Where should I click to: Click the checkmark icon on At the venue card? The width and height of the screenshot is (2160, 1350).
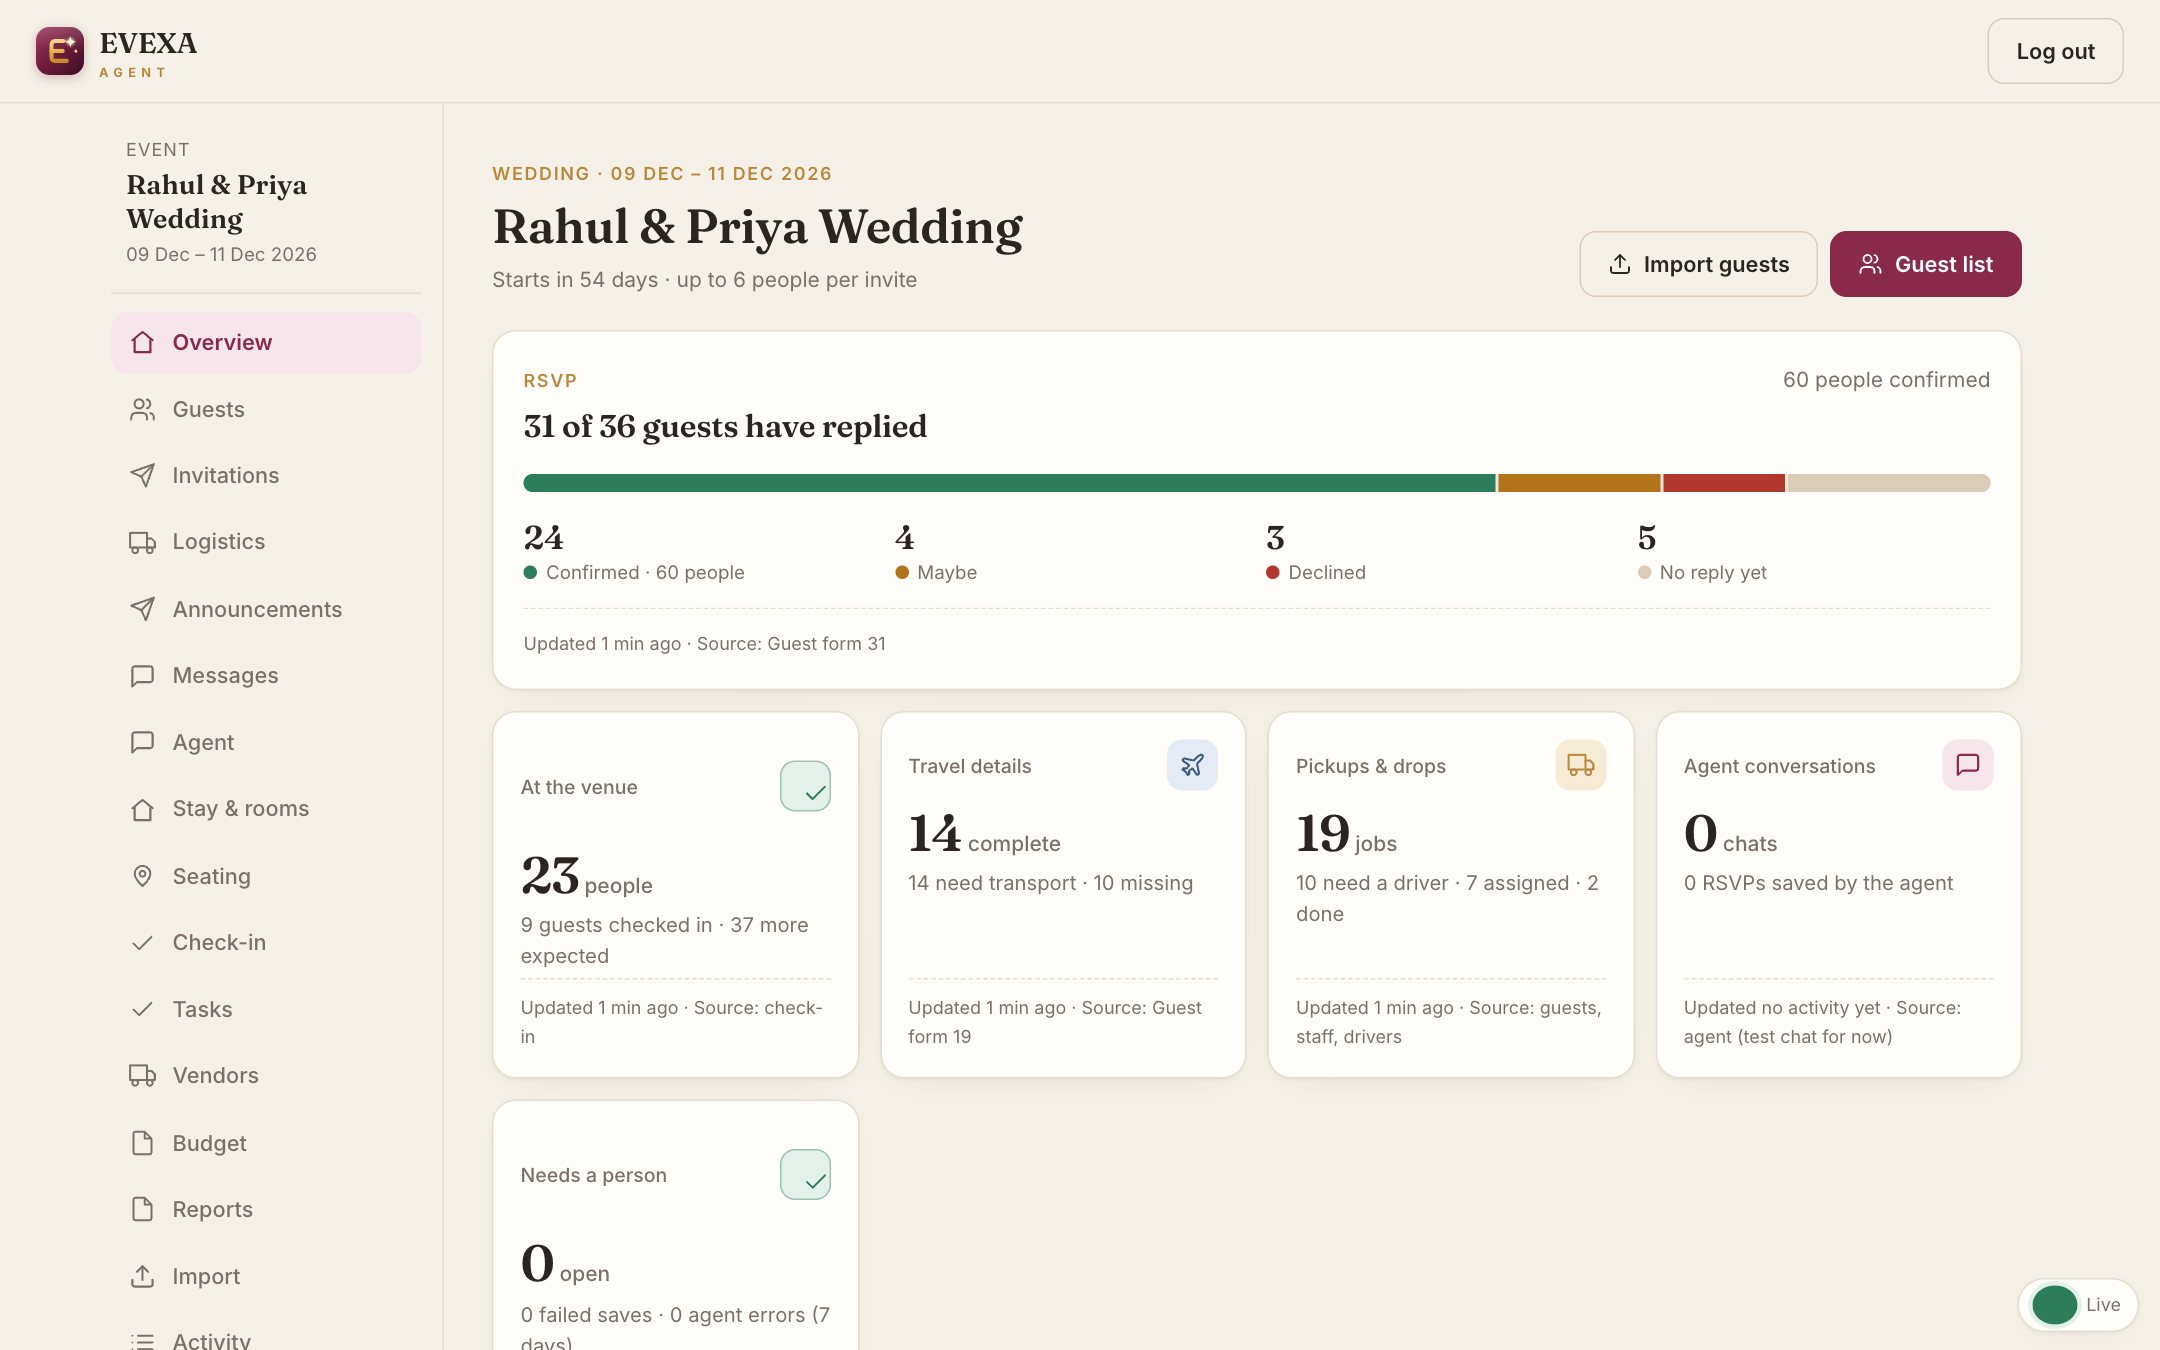805,786
